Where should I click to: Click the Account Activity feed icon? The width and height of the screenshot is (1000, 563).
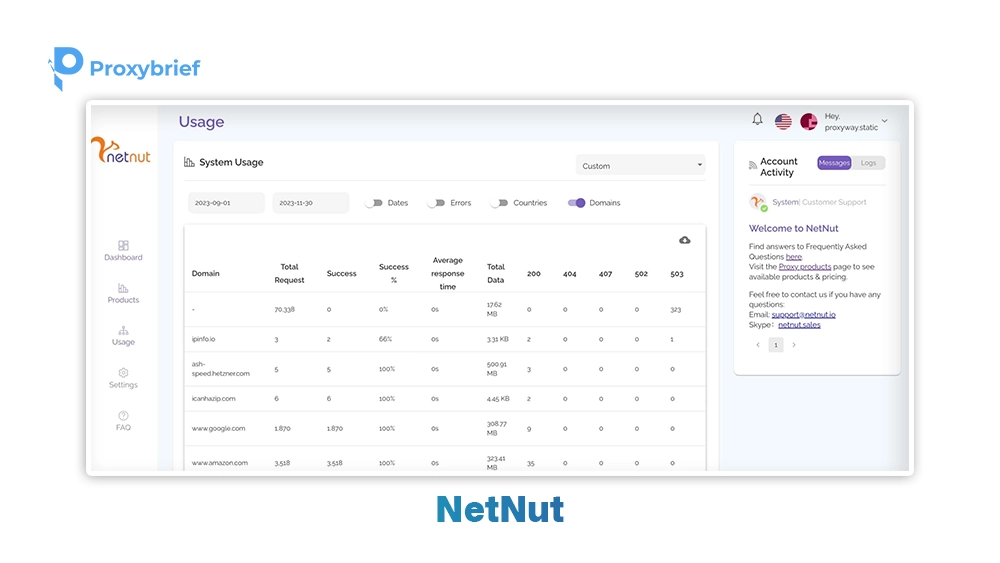[x=753, y=165]
